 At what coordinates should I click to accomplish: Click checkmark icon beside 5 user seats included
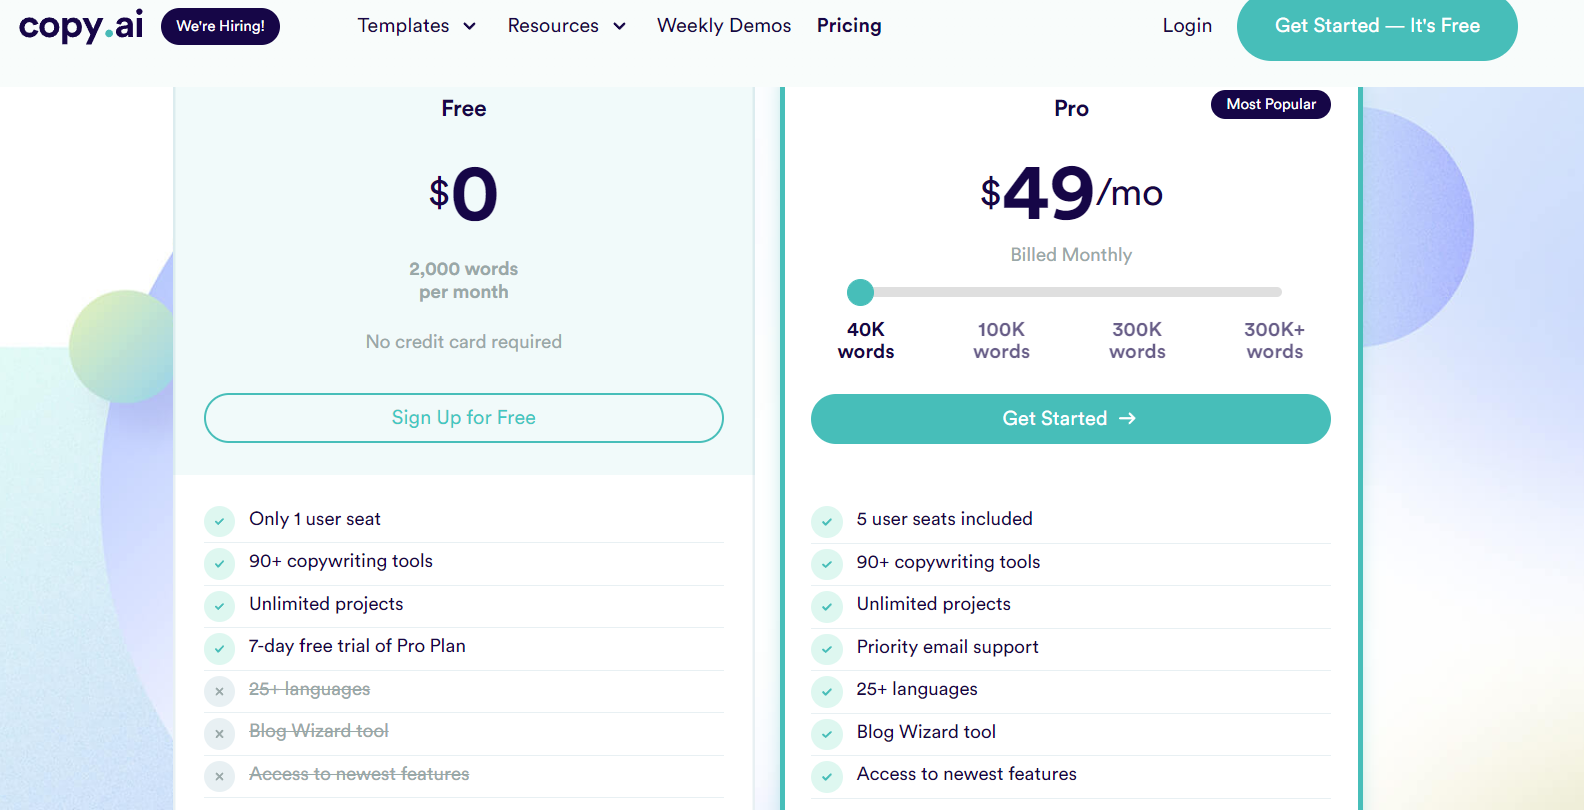tap(827, 521)
